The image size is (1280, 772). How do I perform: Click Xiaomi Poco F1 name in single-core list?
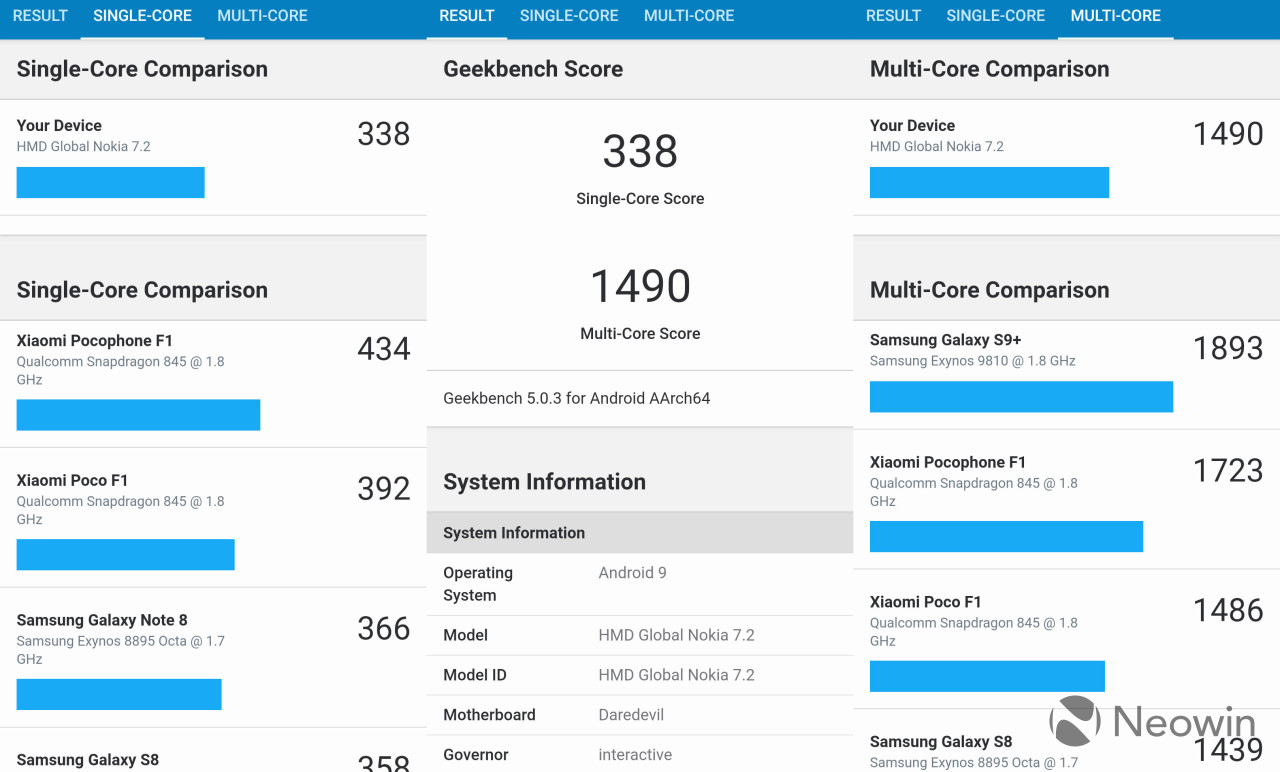72,480
